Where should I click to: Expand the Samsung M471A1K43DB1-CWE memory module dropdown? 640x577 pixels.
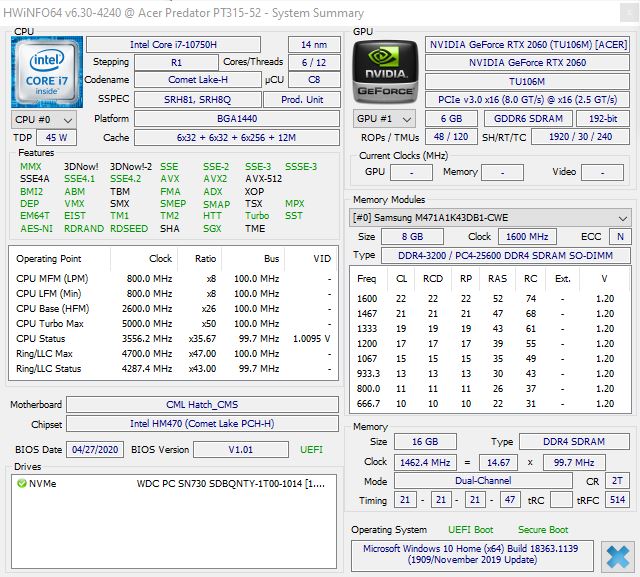click(x=490, y=218)
